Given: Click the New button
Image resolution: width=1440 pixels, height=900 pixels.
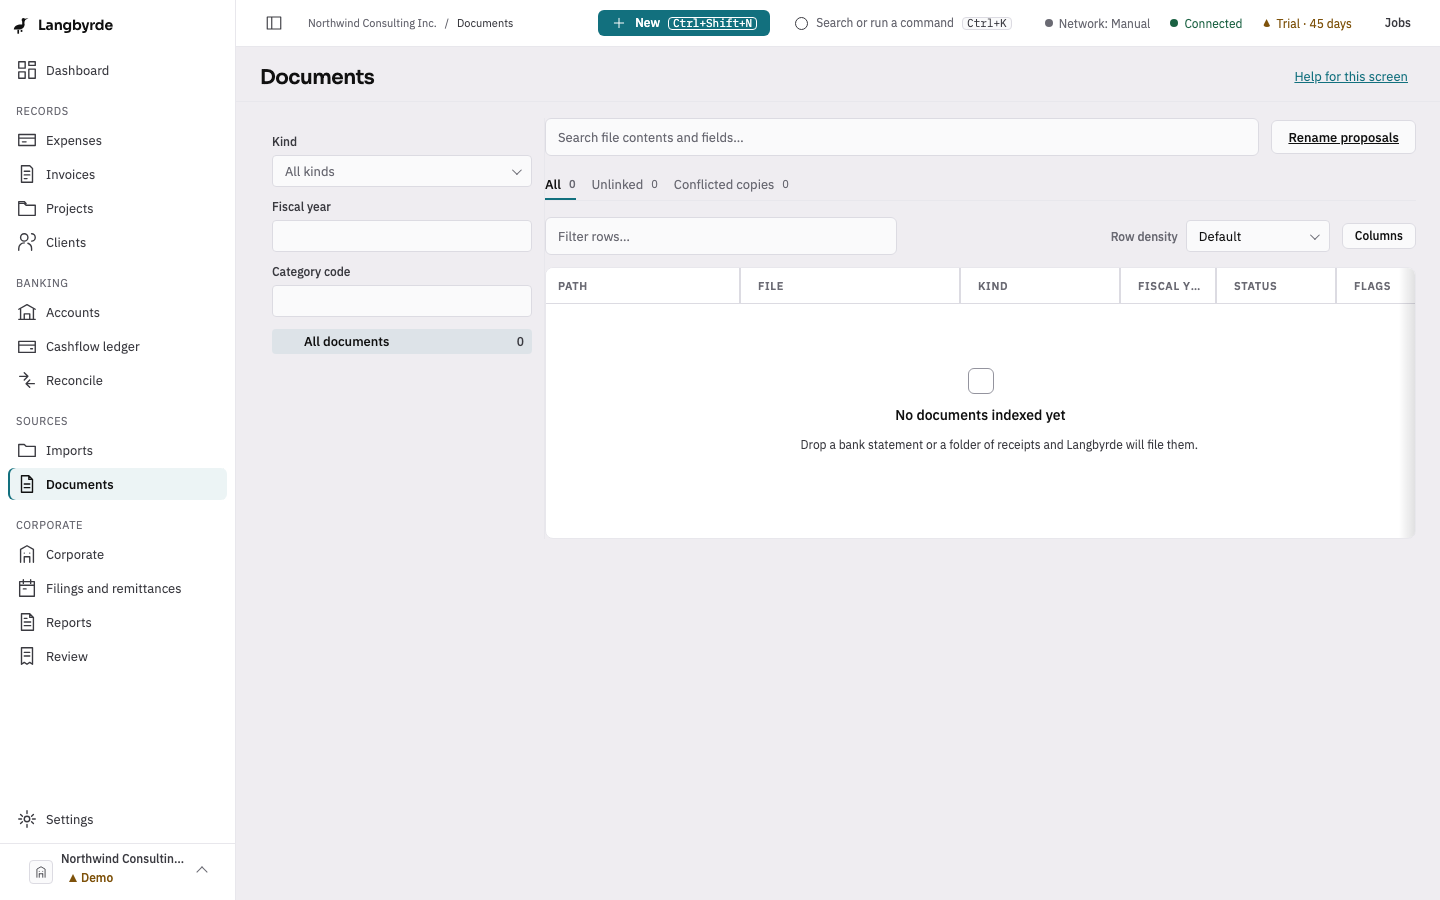Looking at the screenshot, I should [684, 23].
